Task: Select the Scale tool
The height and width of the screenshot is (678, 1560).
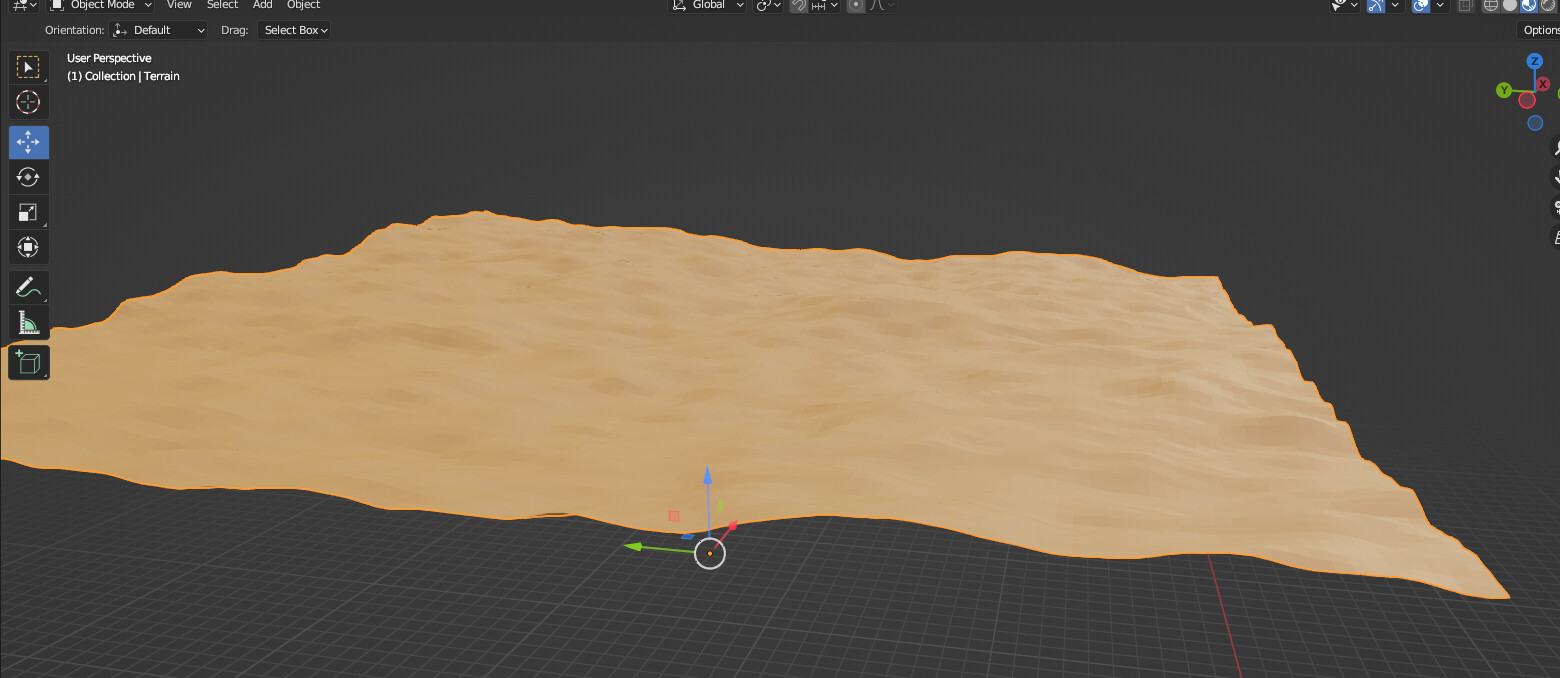Action: click(x=28, y=212)
